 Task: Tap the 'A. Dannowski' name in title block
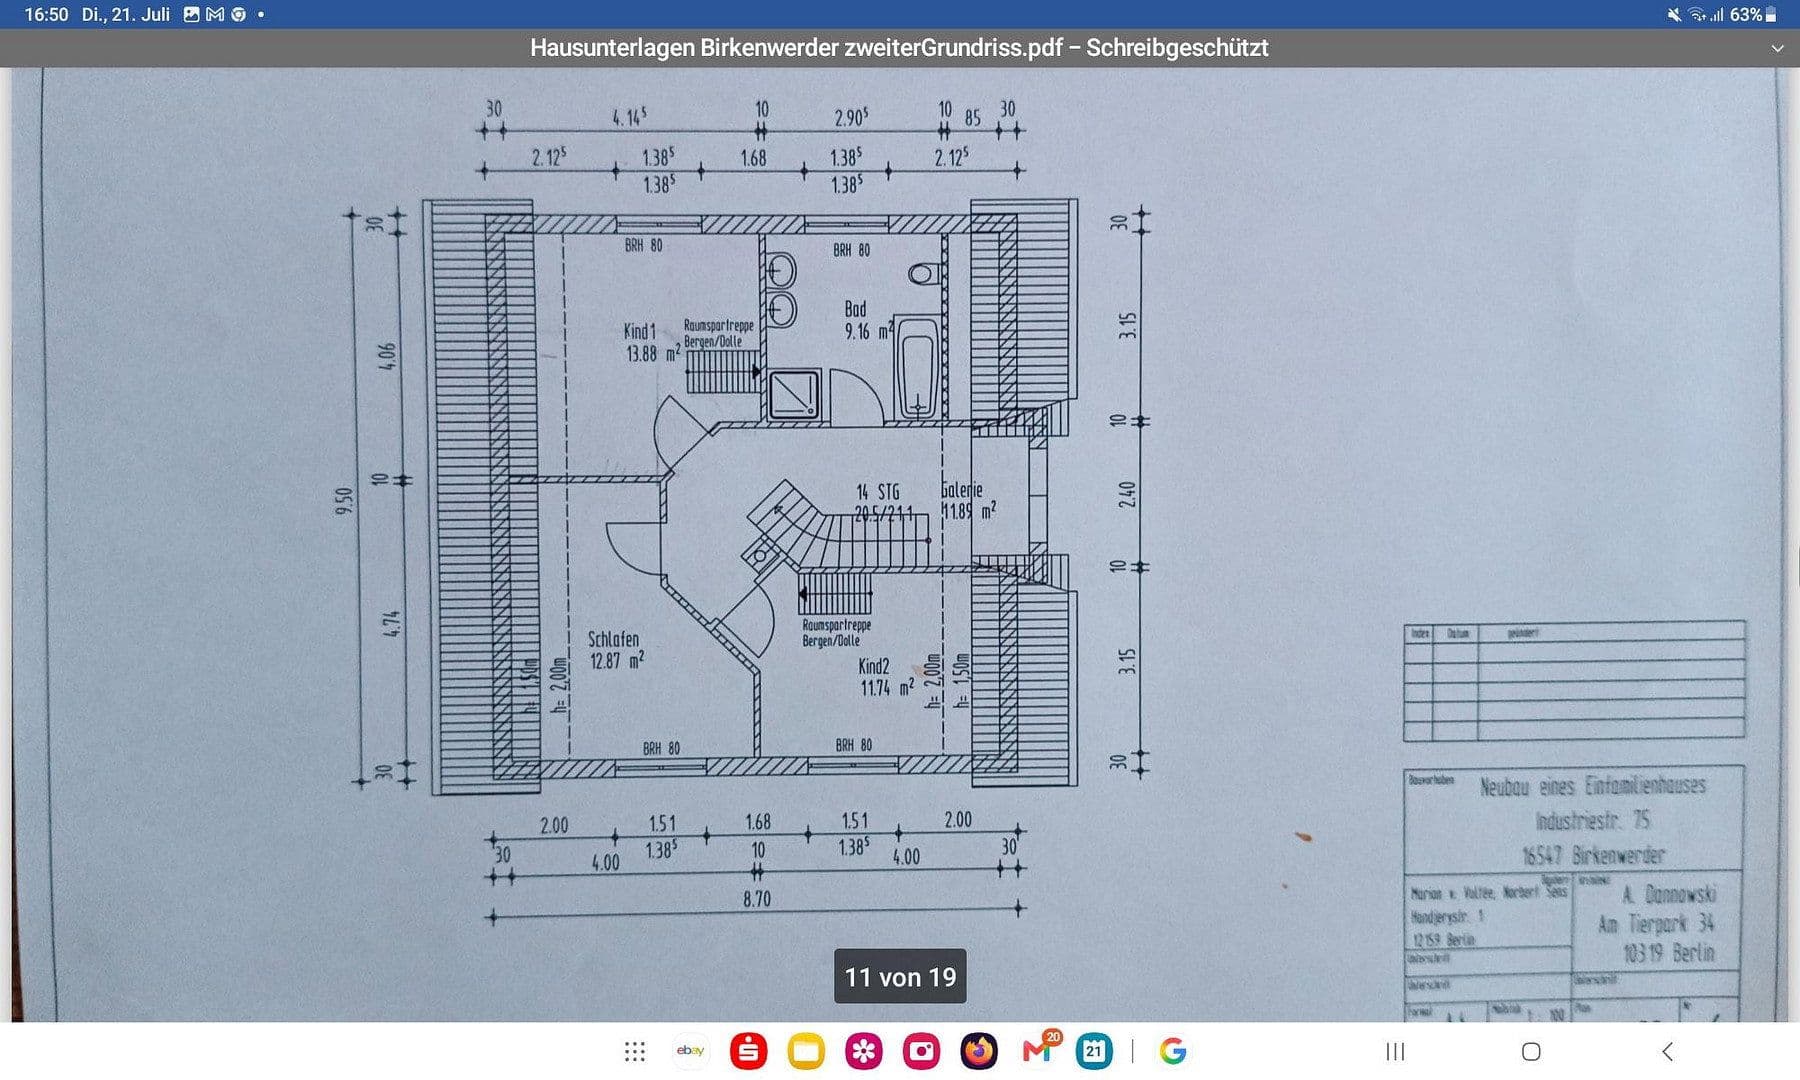pyautogui.click(x=1669, y=894)
